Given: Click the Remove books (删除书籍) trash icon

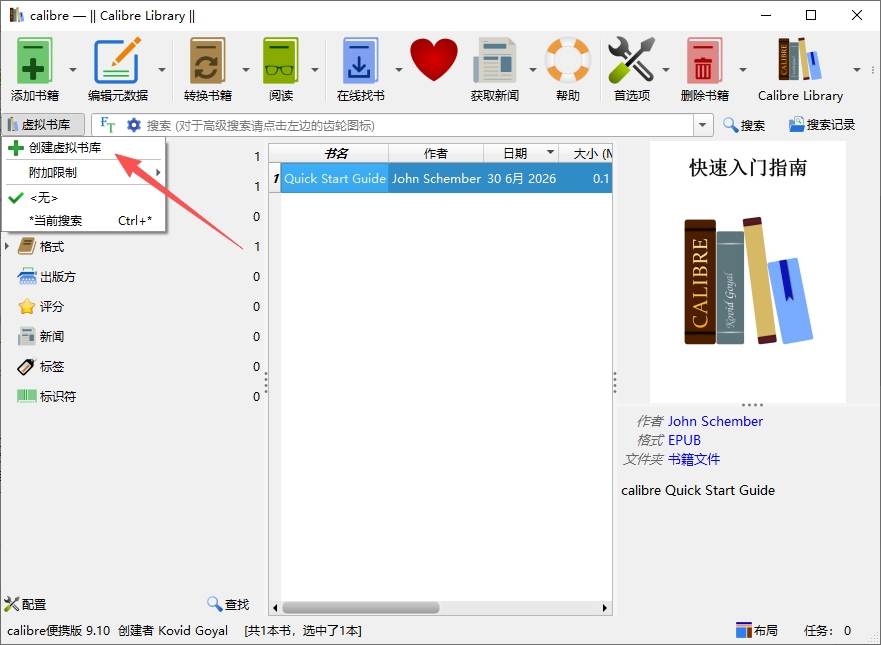Looking at the screenshot, I should click(x=703, y=61).
